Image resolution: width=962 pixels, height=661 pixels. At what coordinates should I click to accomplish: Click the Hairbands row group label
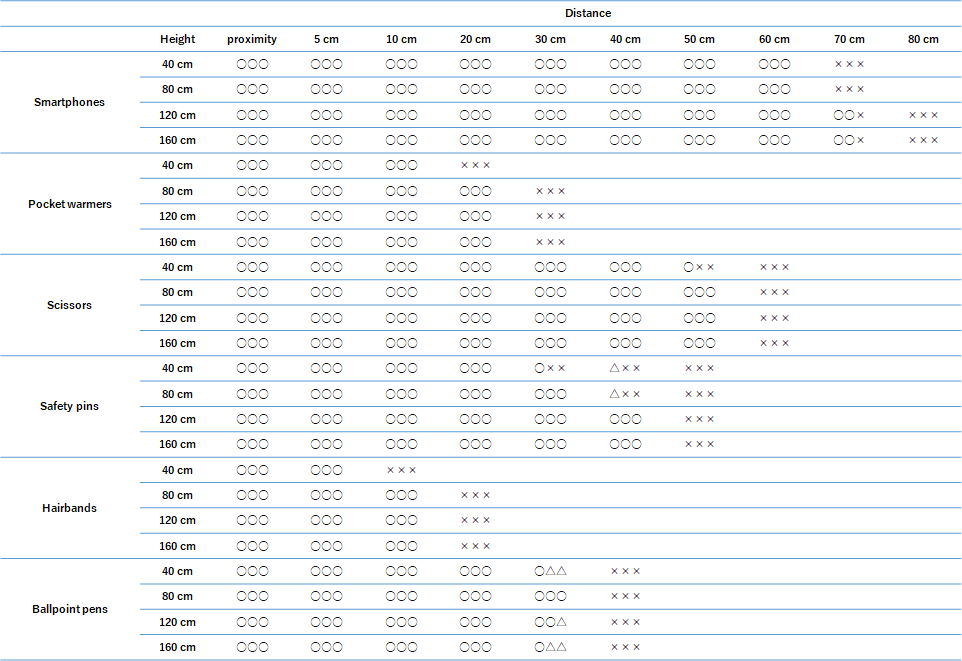(x=69, y=508)
